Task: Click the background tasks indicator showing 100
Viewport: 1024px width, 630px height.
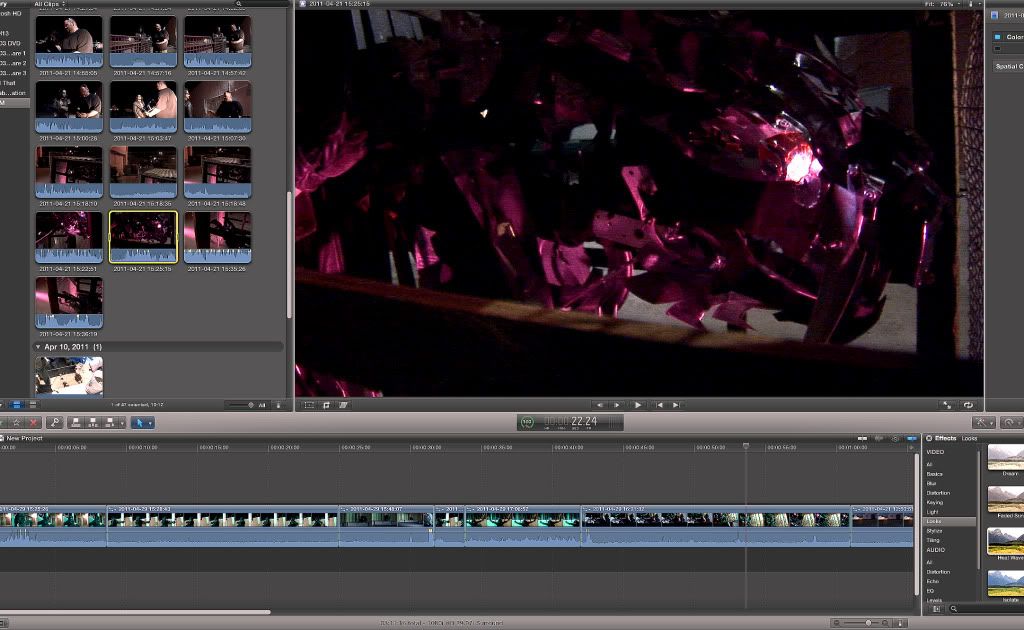Action: tap(527, 422)
